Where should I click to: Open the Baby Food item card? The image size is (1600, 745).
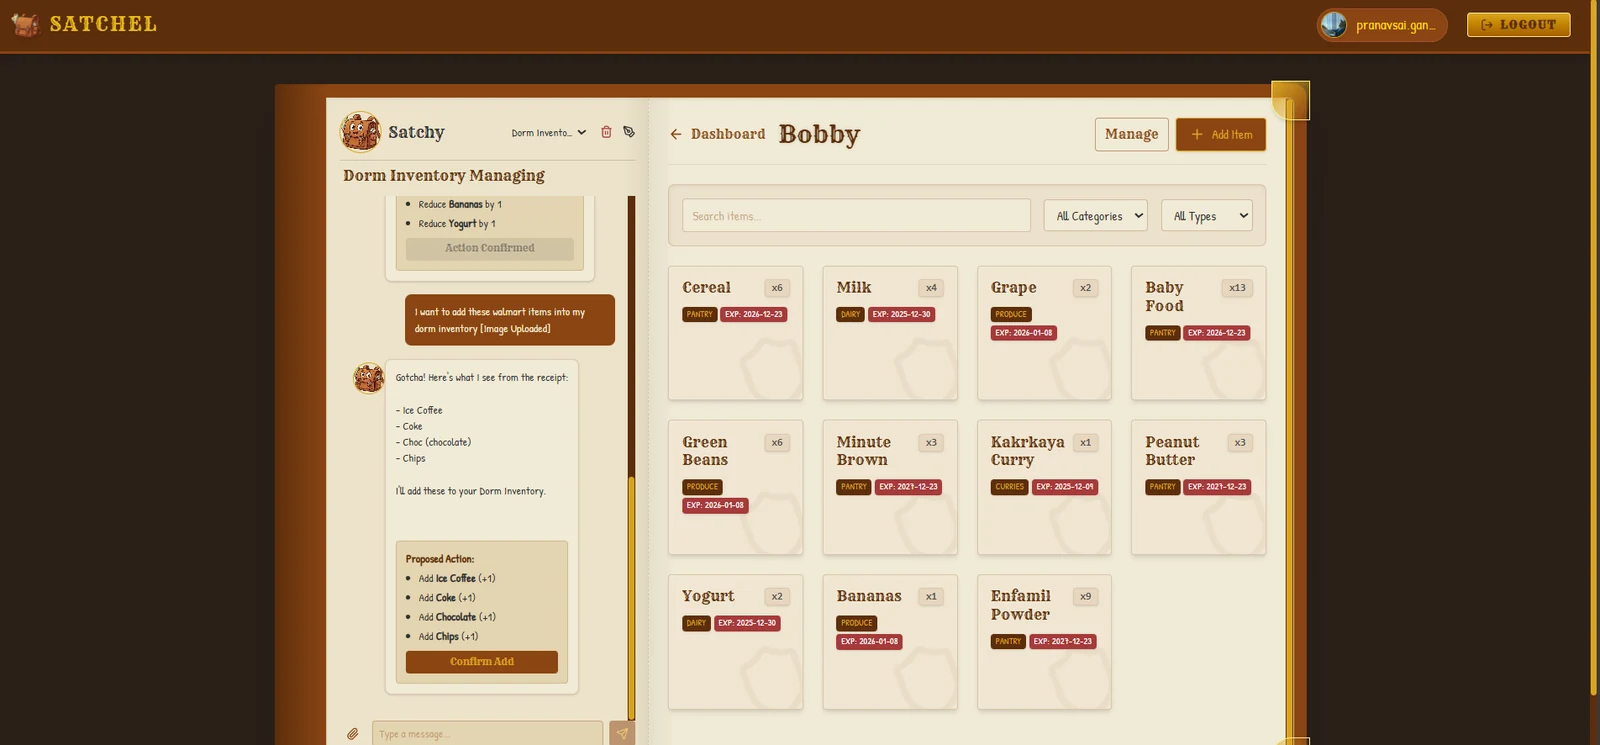1198,333
